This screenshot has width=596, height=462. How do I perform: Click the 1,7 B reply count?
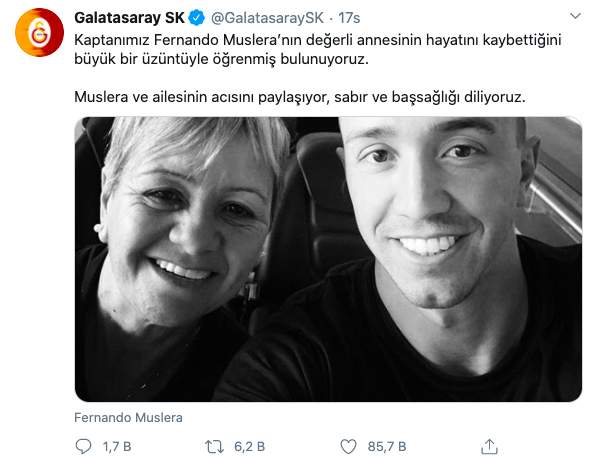117,446
